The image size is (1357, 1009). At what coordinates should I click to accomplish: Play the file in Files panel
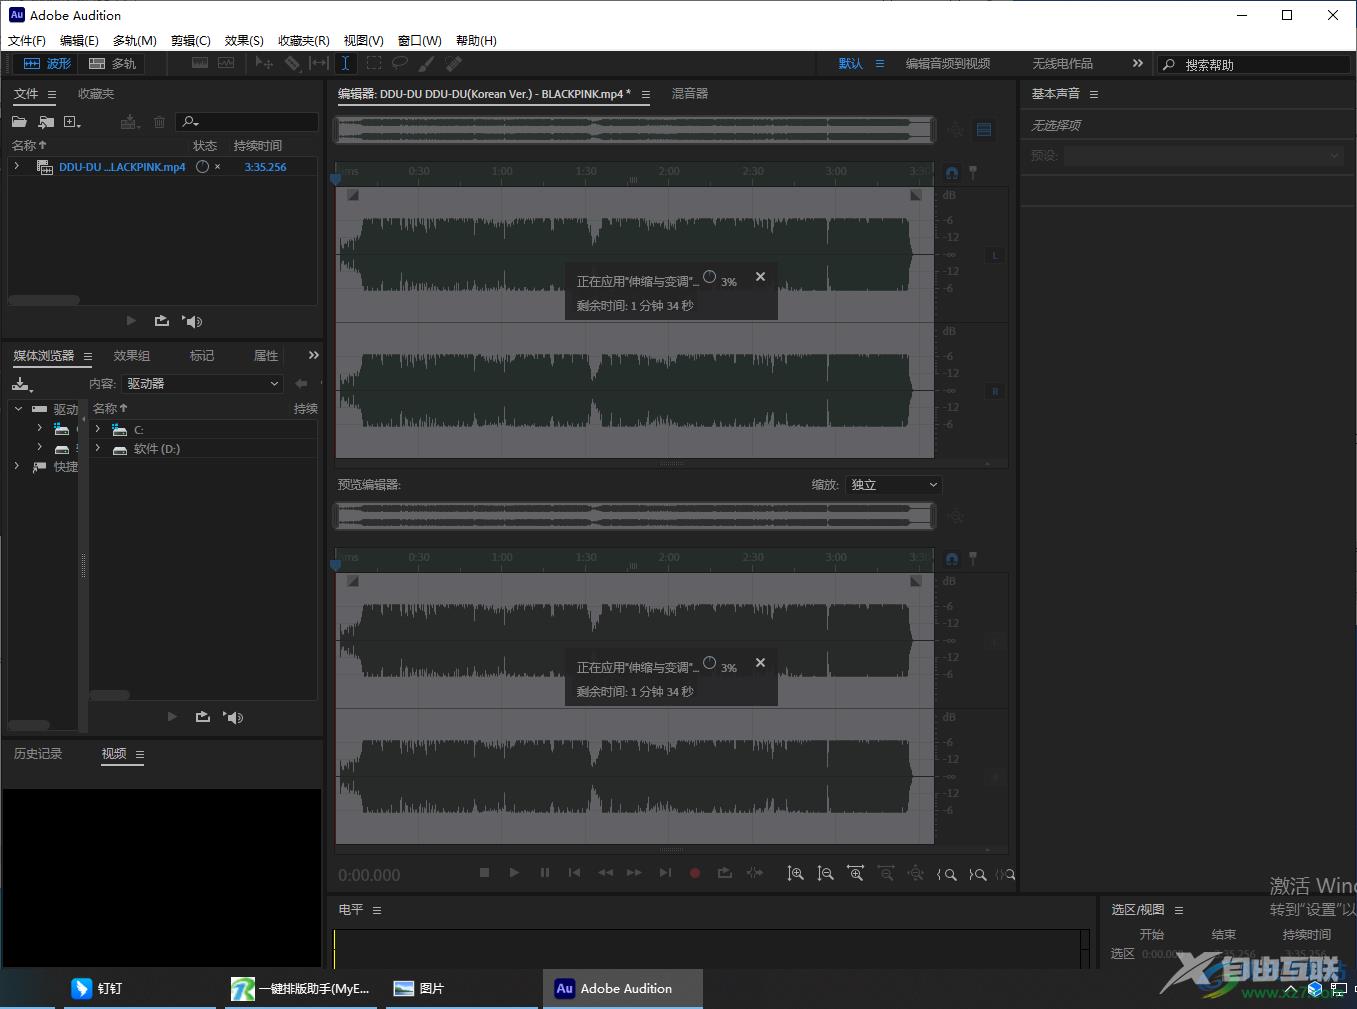click(131, 321)
